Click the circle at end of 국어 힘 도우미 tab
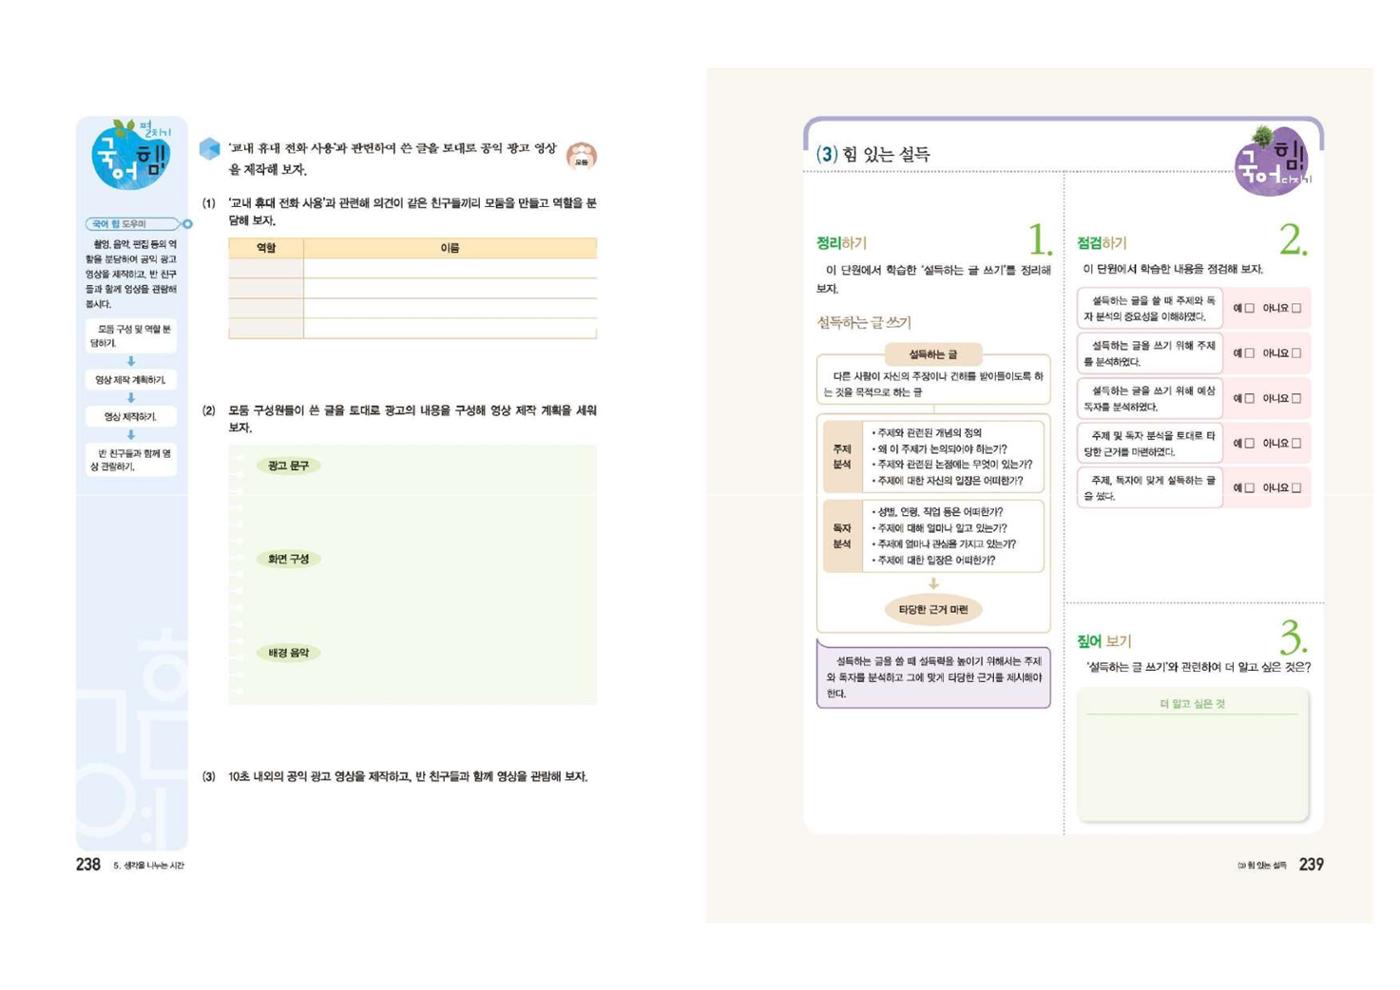Viewport: 1400px width, 990px height. (187, 224)
